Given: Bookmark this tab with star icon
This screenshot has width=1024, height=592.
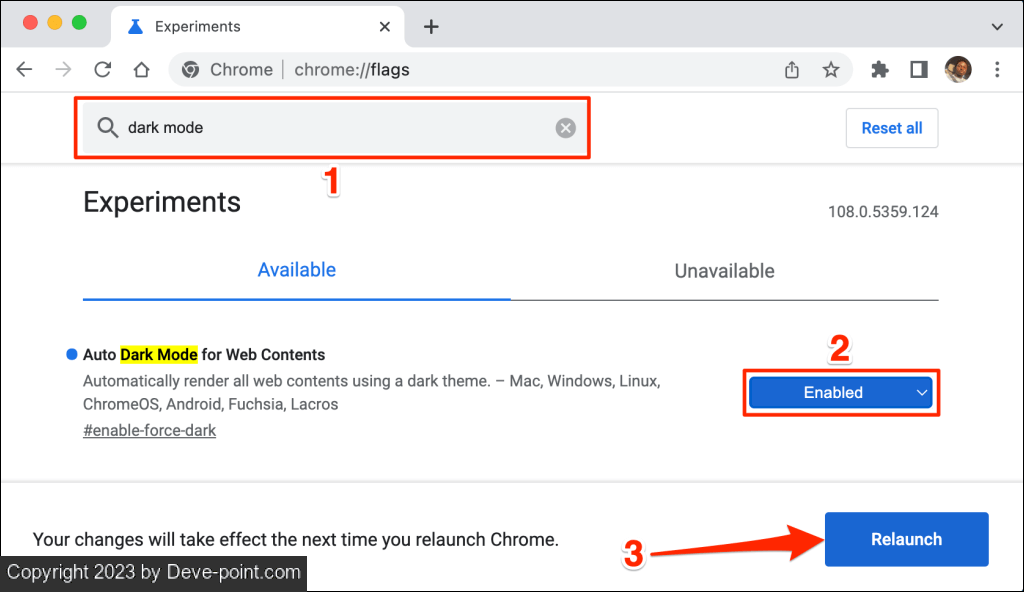Looking at the screenshot, I should tap(830, 70).
